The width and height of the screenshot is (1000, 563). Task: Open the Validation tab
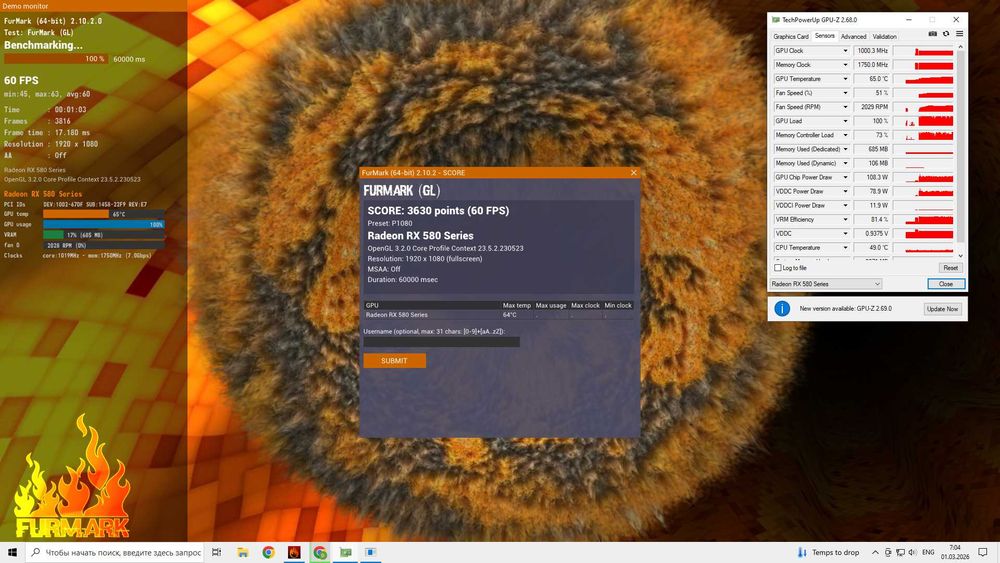click(885, 37)
